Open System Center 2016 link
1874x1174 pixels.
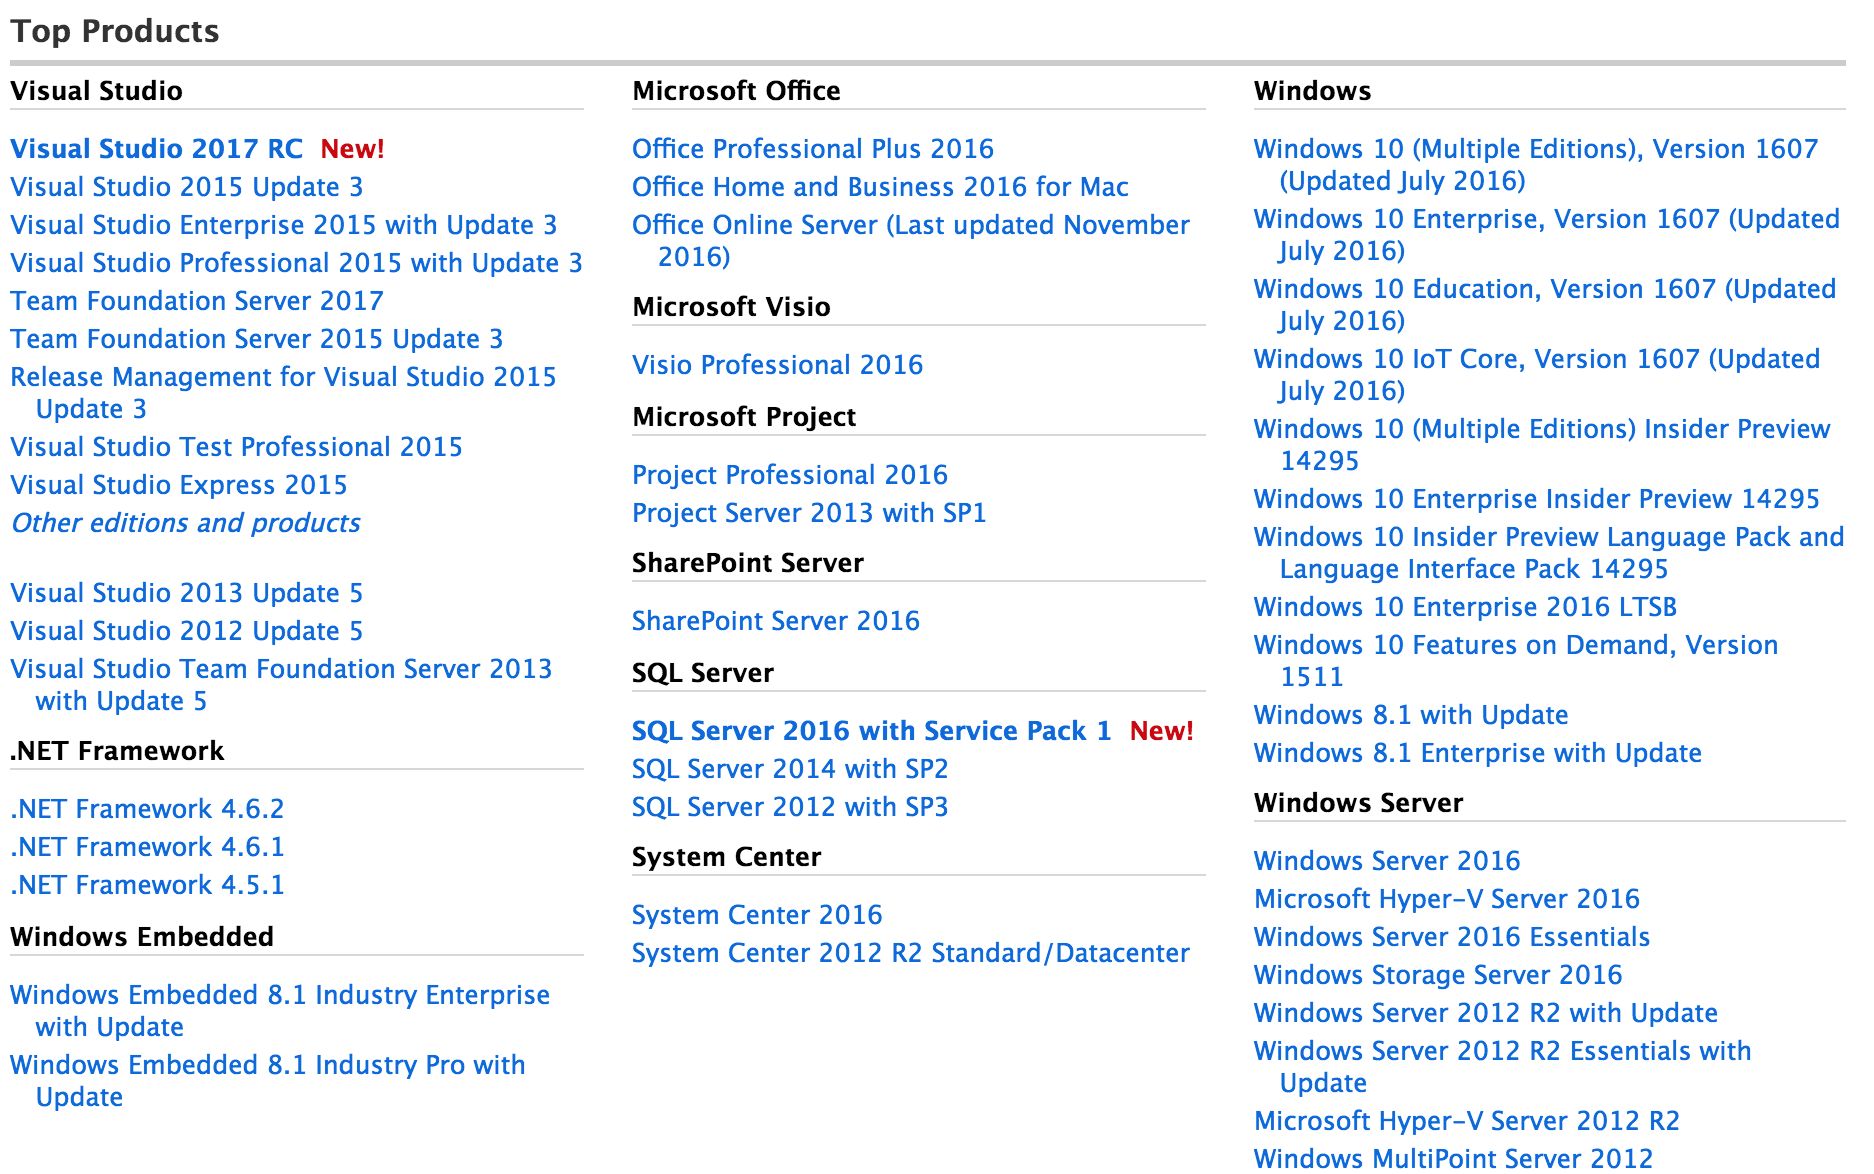pyautogui.click(x=757, y=915)
